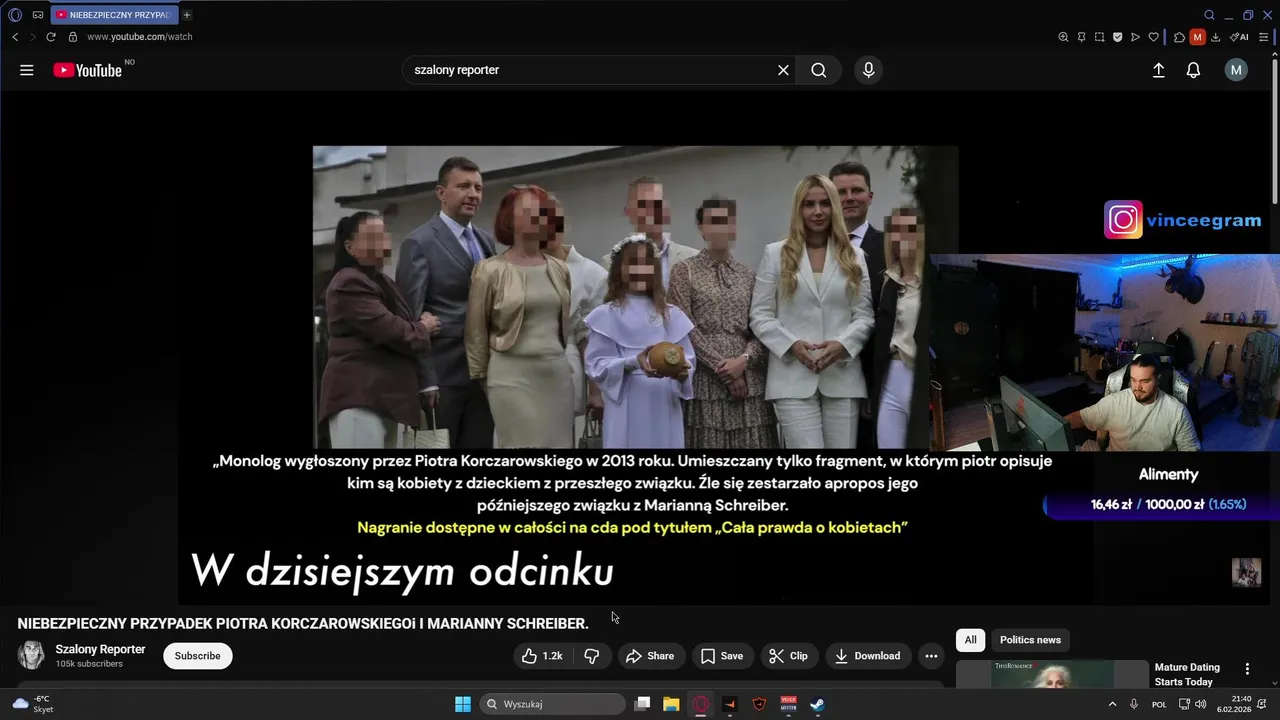Open the ad blocker shield icon
This screenshot has width=1280, height=720.
1117,37
